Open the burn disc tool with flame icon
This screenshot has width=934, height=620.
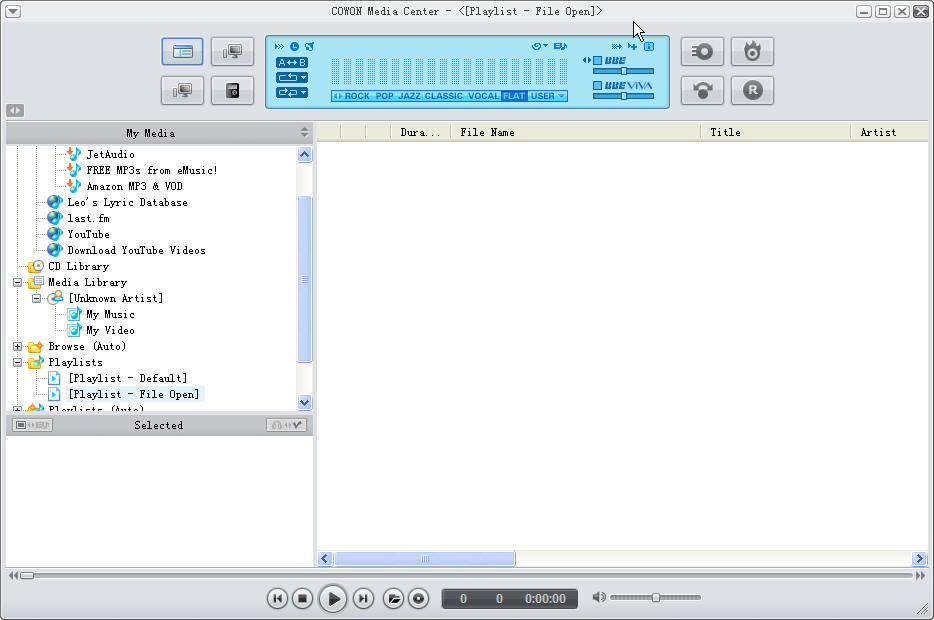click(752, 52)
